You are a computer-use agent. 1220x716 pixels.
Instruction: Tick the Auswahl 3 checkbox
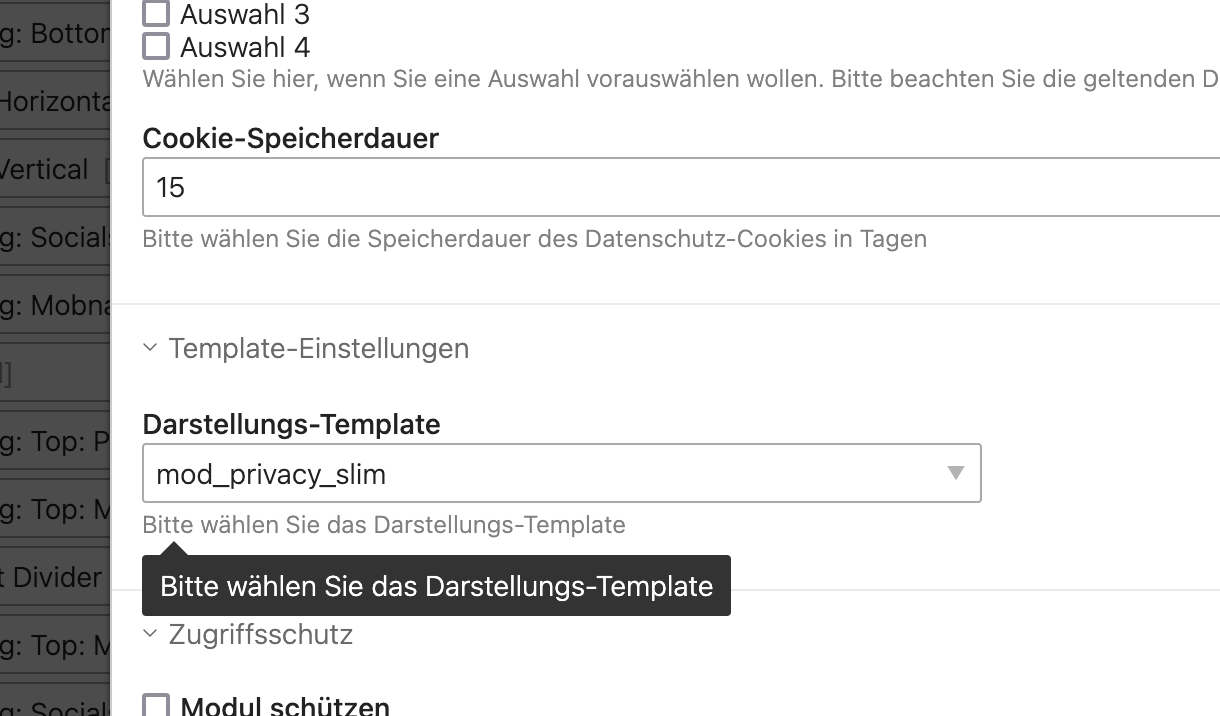point(156,14)
